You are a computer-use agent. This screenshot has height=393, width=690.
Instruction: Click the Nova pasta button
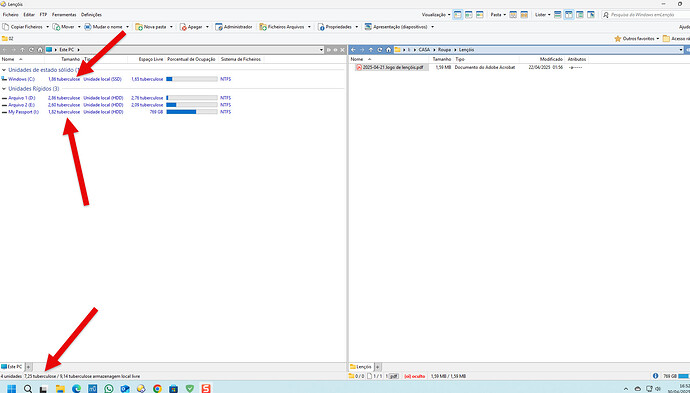(x=151, y=27)
